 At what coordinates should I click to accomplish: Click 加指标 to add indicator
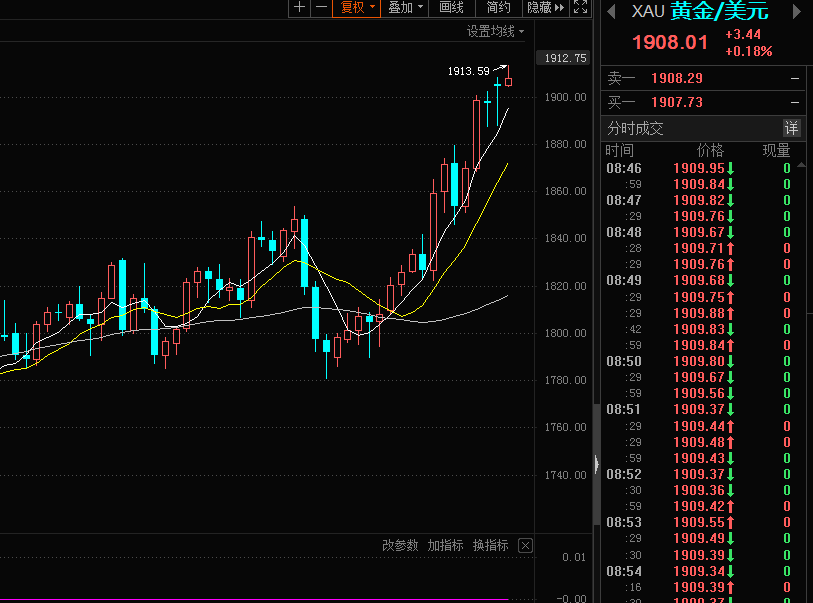[x=445, y=545]
